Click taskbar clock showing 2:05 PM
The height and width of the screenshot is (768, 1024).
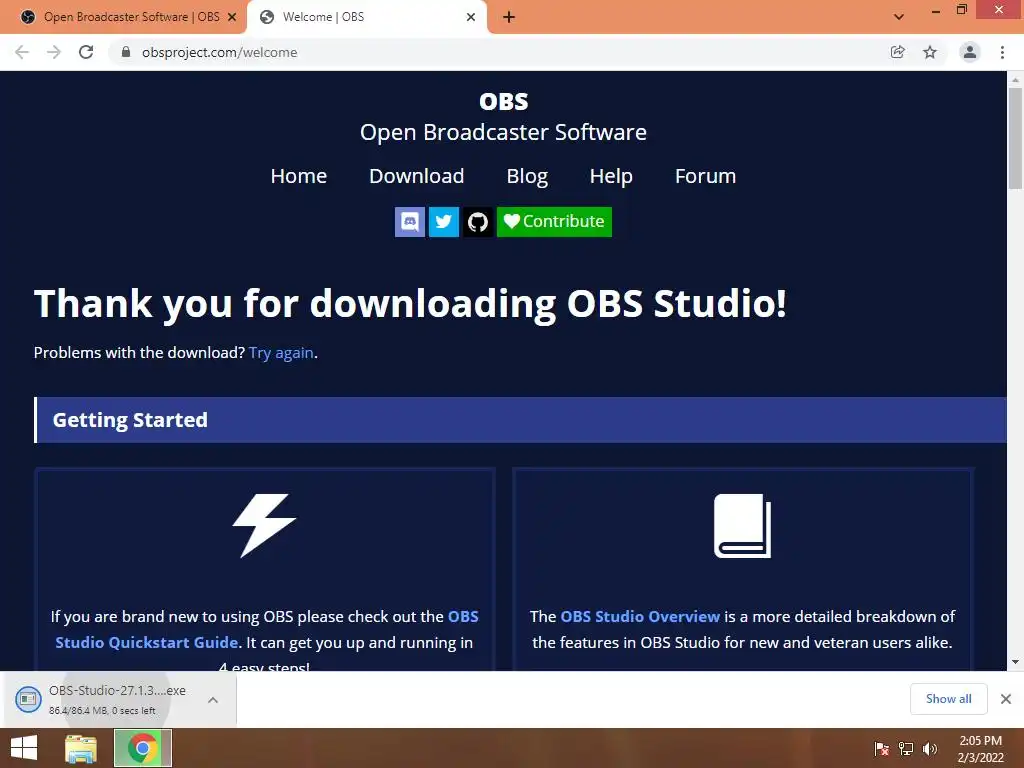point(980,749)
